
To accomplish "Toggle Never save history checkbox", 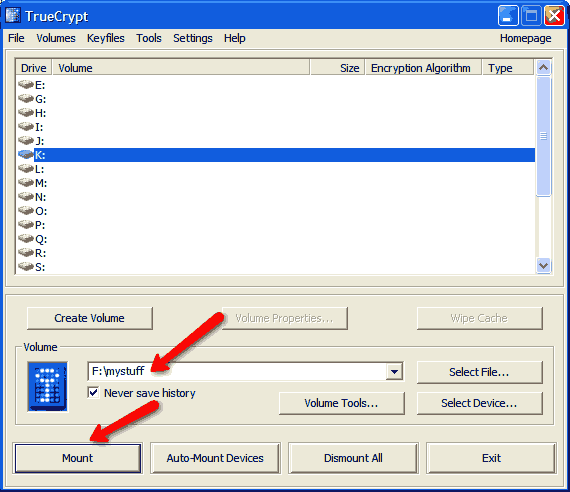I will tap(93, 393).
